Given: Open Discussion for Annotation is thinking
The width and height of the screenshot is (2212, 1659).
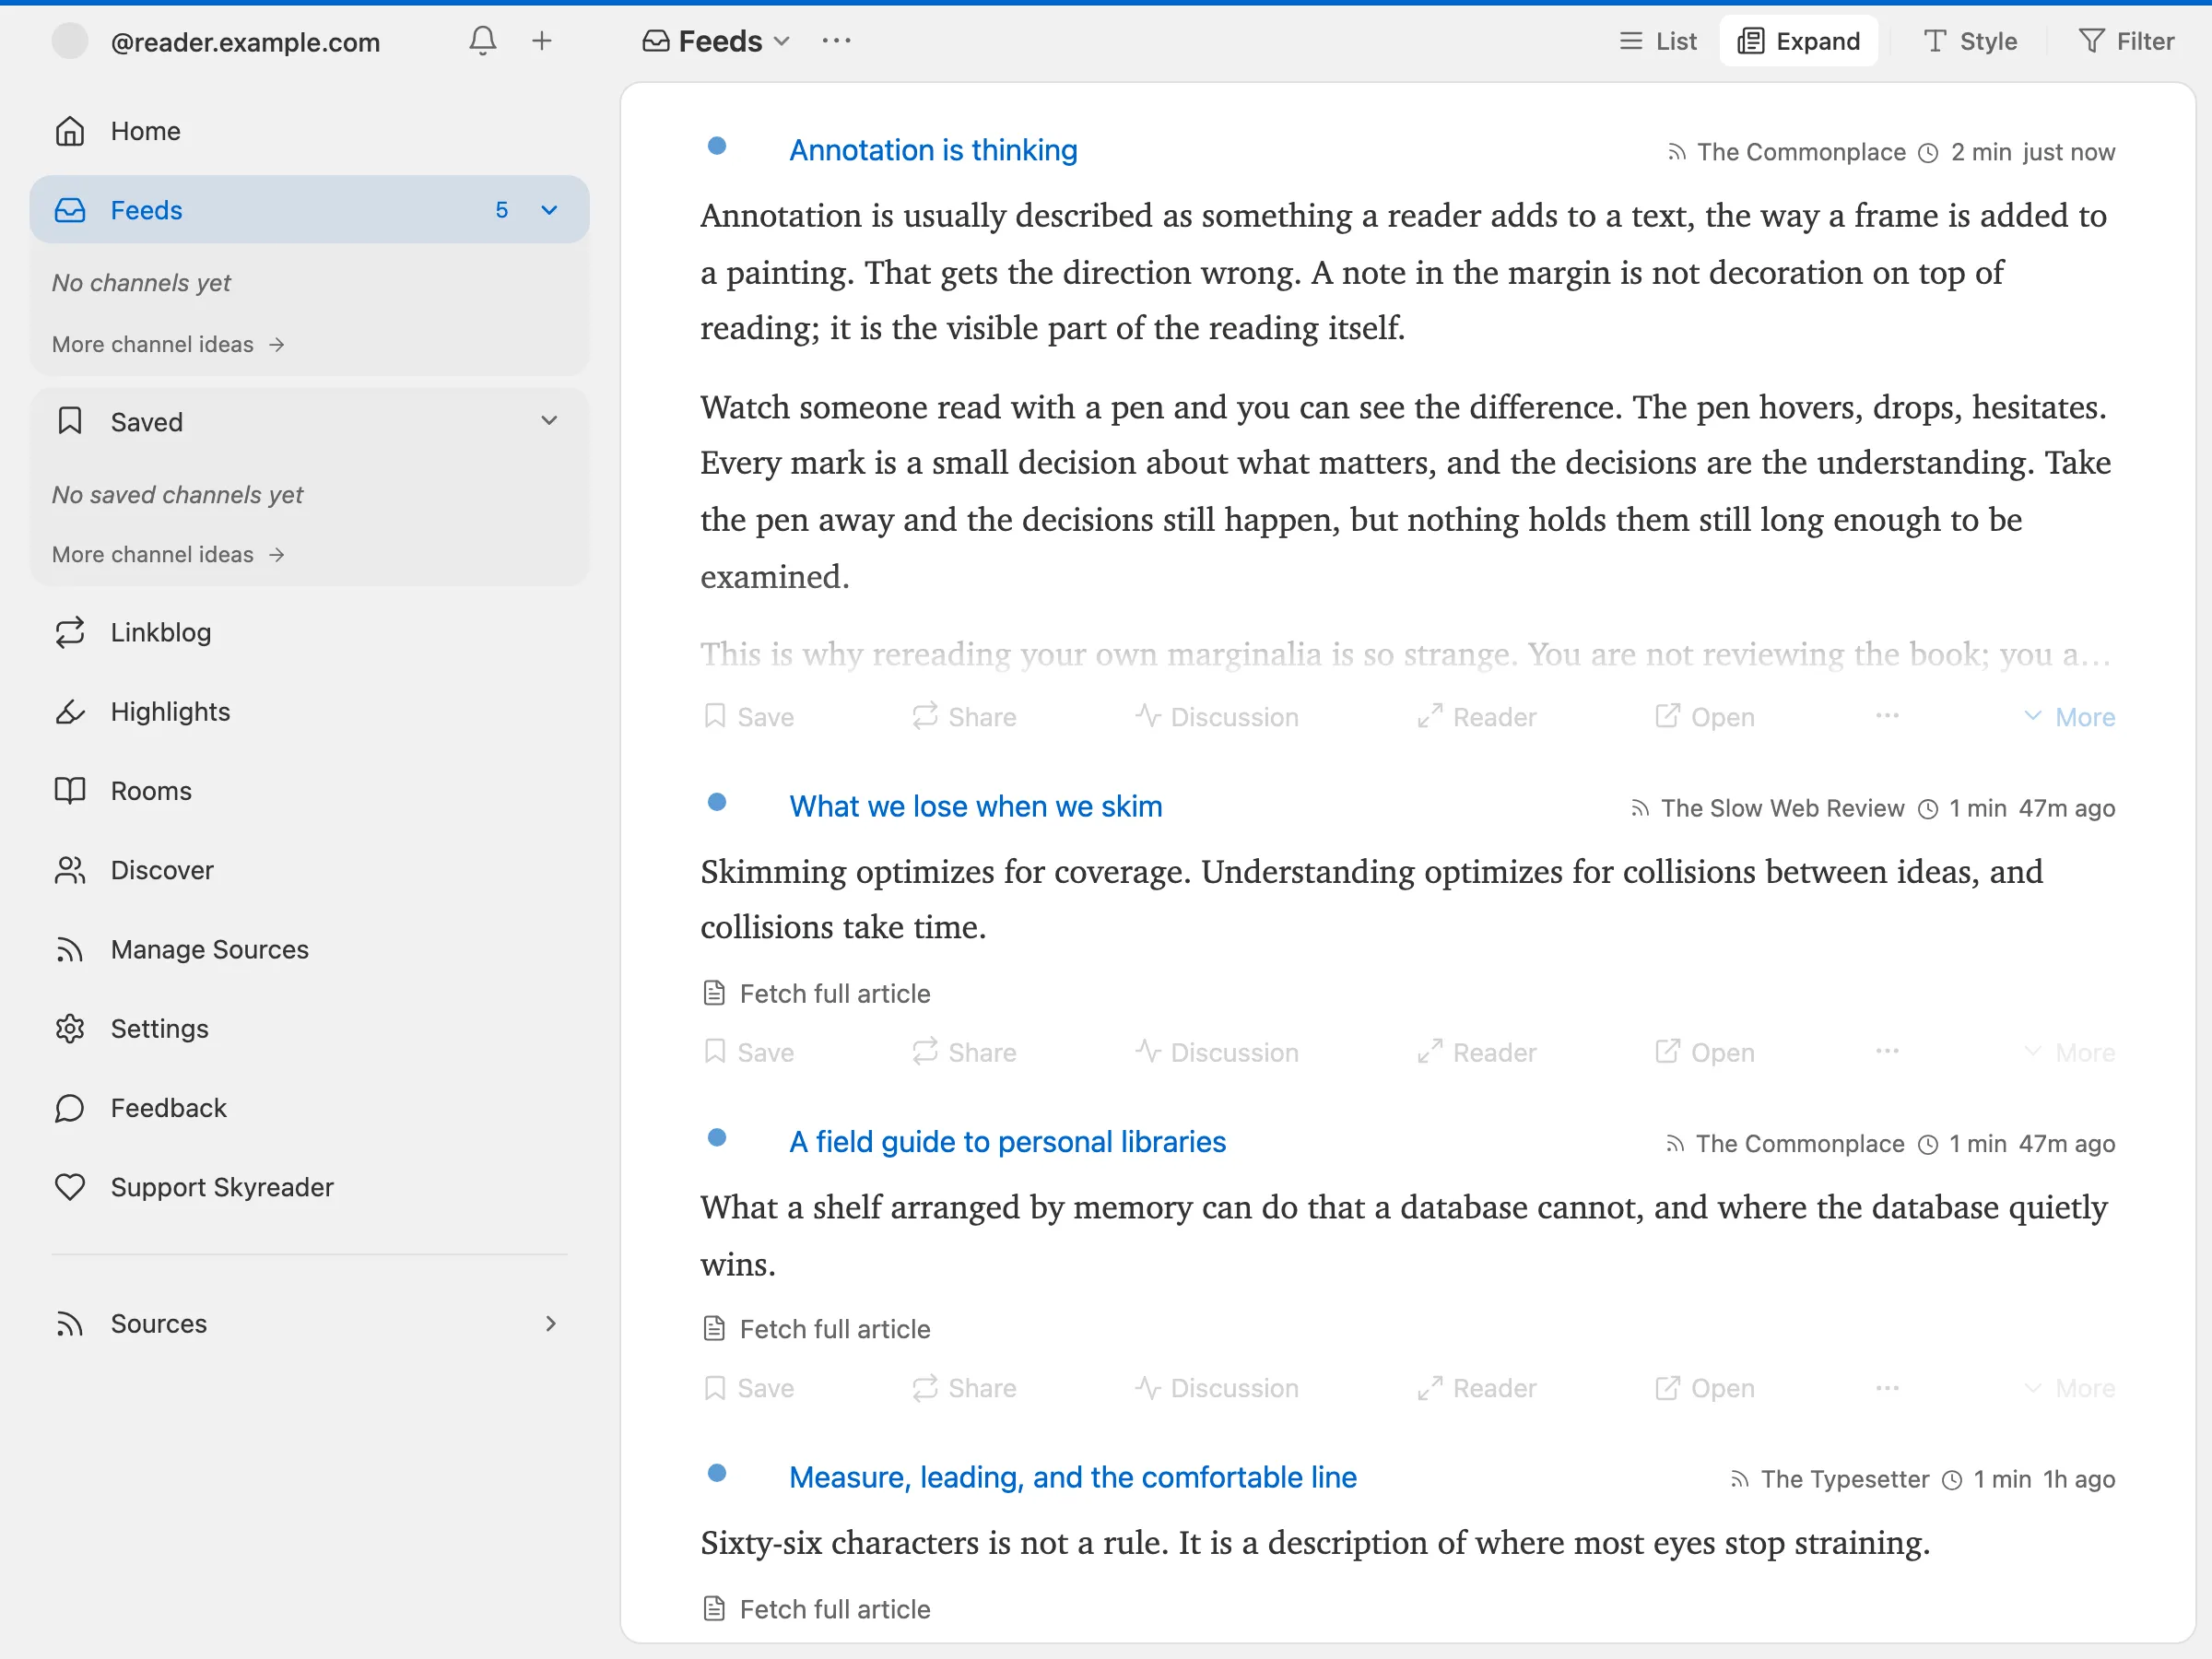Looking at the screenshot, I should [1216, 717].
